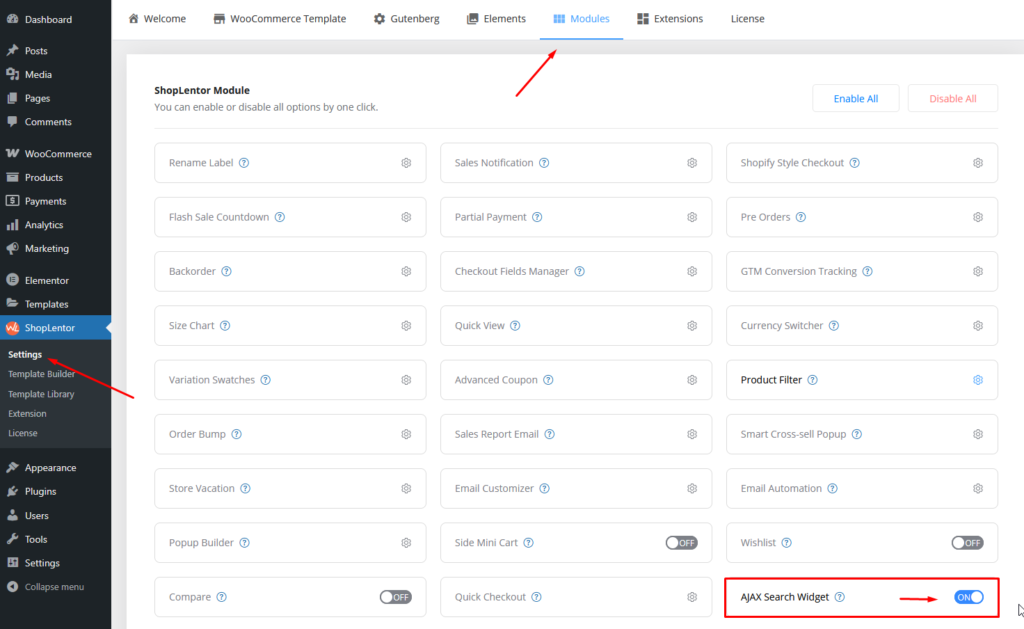Open settings gear for Smart Cross-sell Popup
Image resolution: width=1024 pixels, height=629 pixels.
tap(978, 434)
